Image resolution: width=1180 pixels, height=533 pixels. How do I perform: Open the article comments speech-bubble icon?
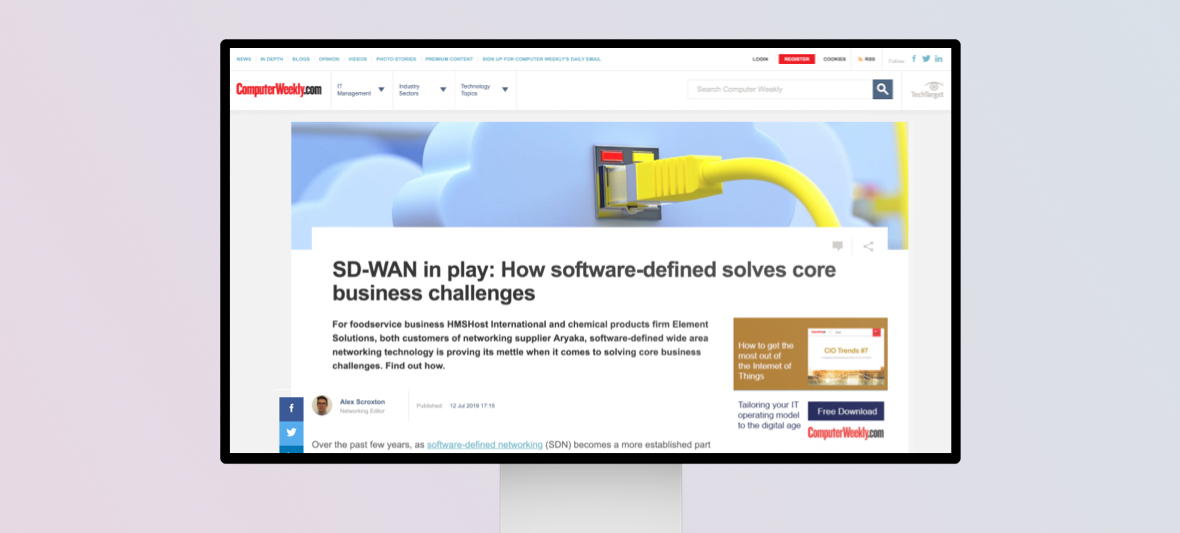pyautogui.click(x=838, y=246)
